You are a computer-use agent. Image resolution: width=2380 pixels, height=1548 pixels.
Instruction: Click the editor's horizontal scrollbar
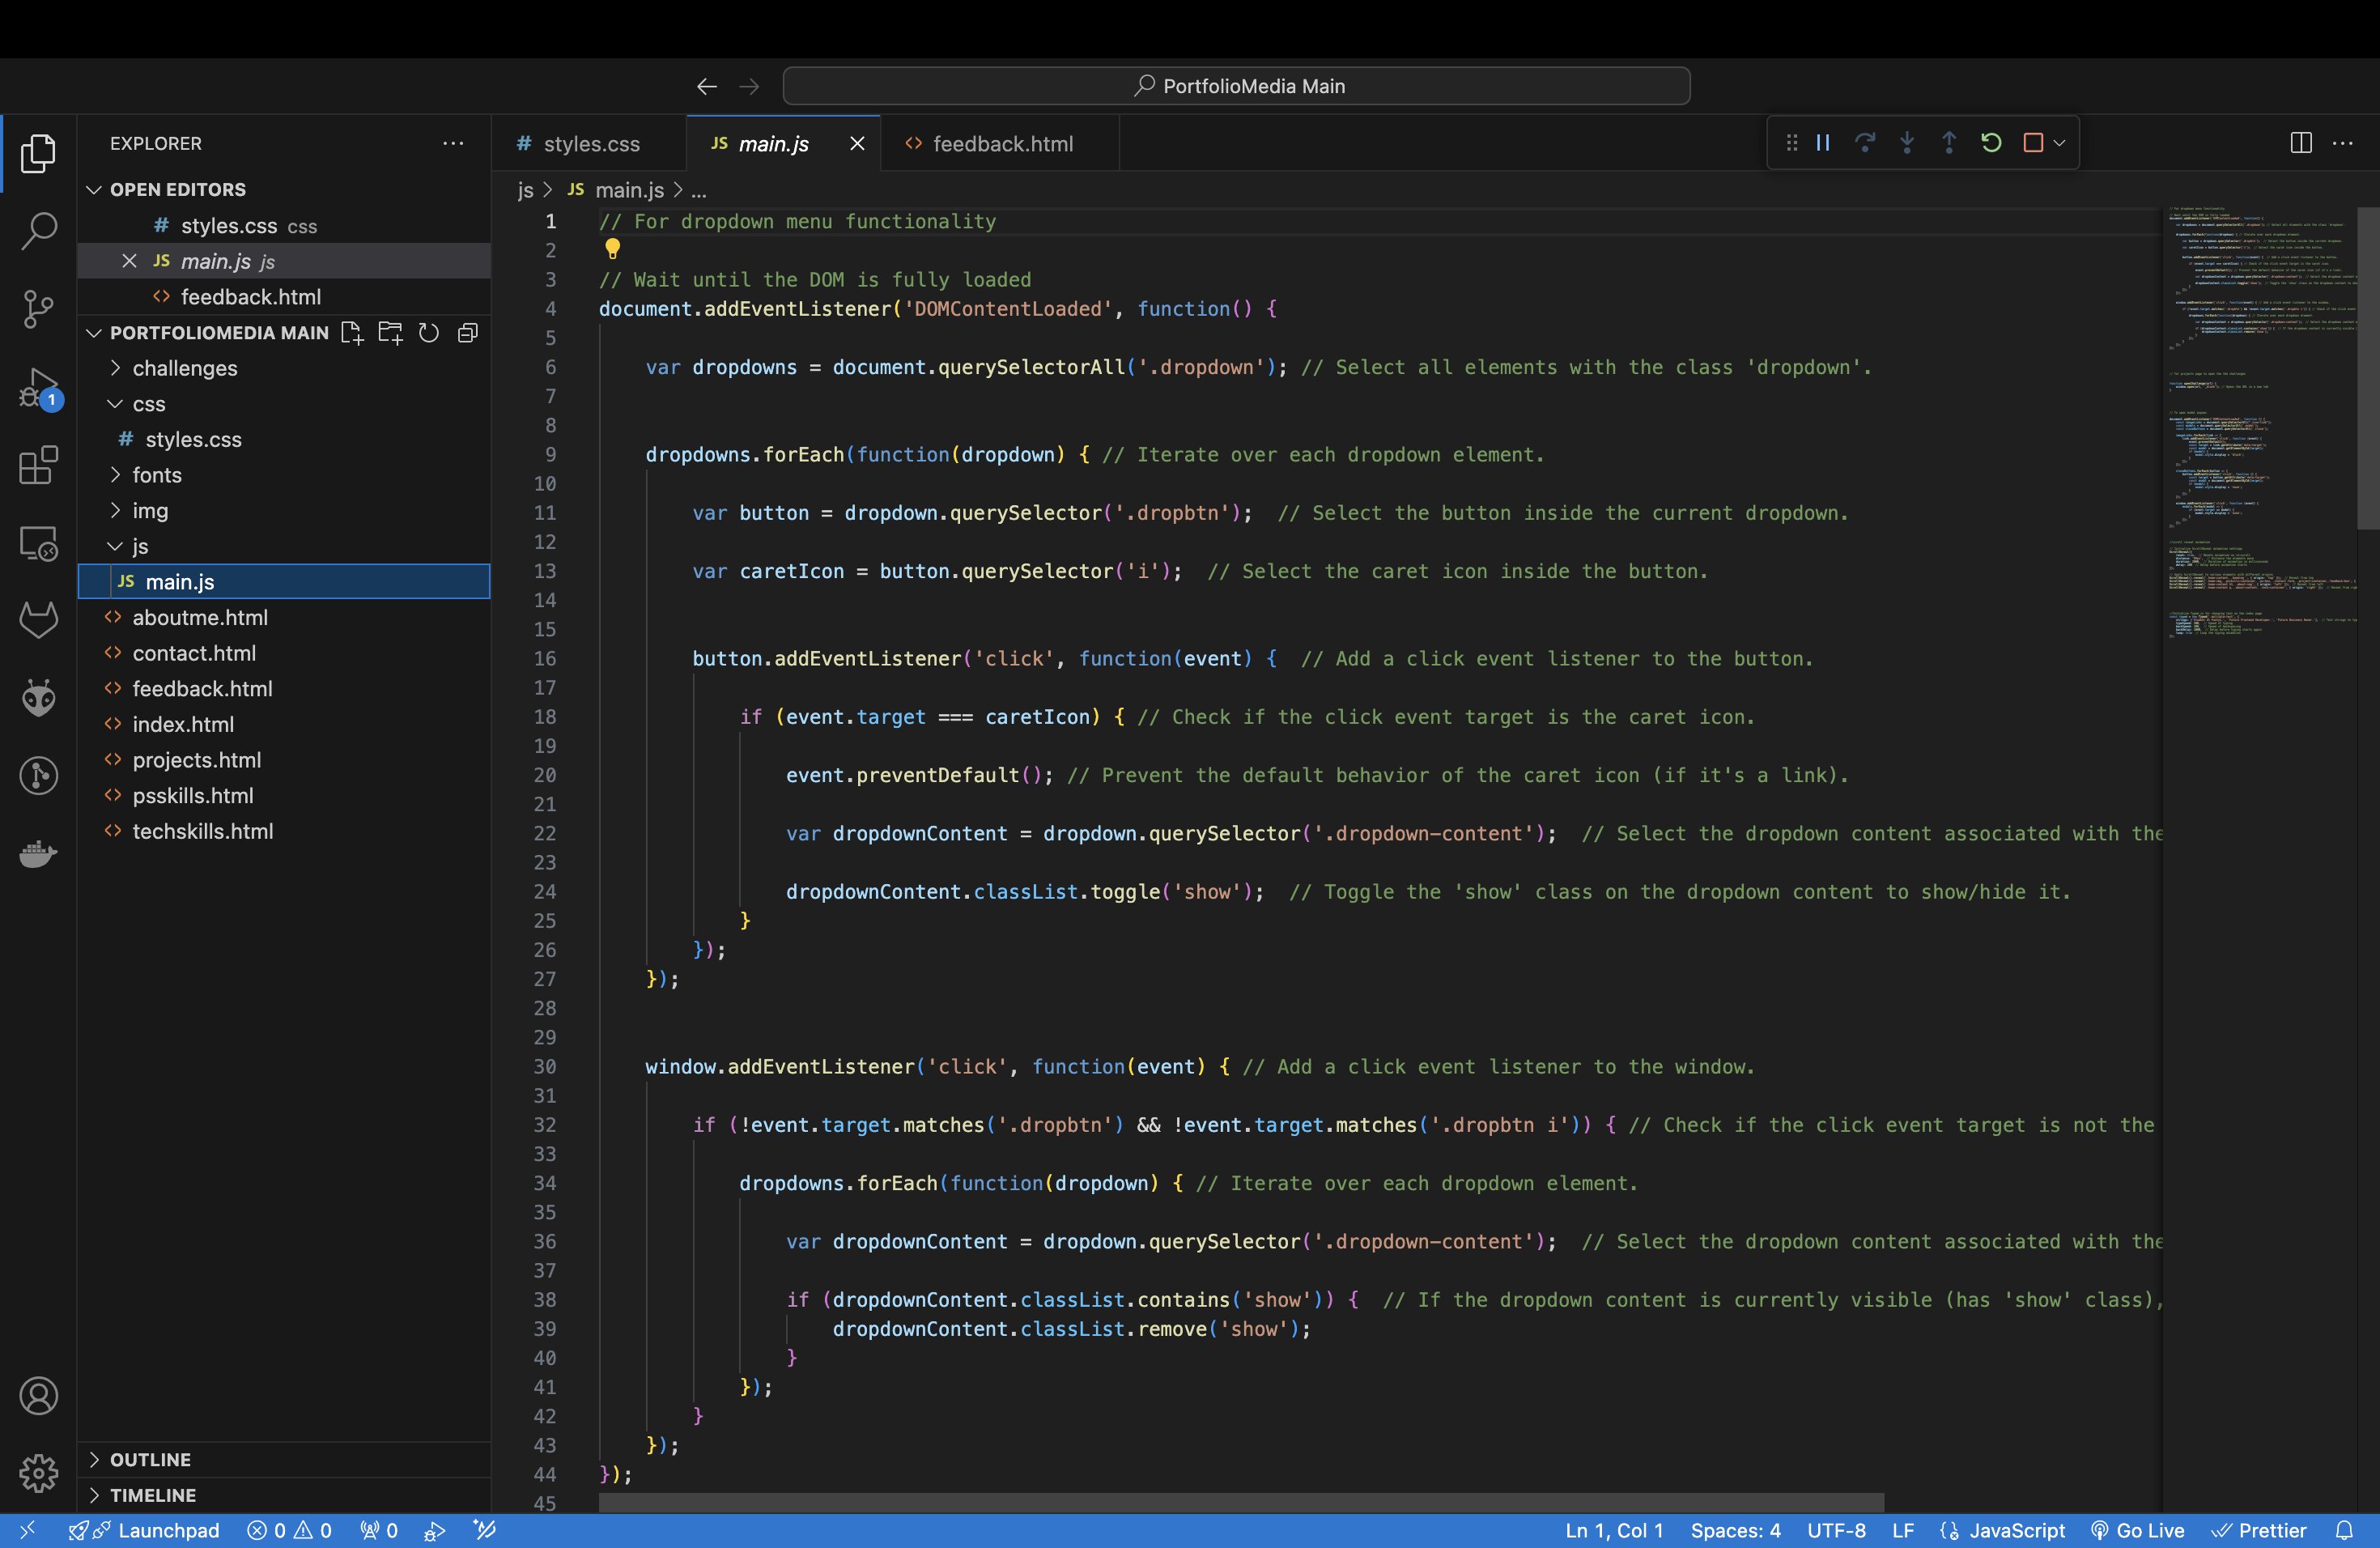1240,1502
